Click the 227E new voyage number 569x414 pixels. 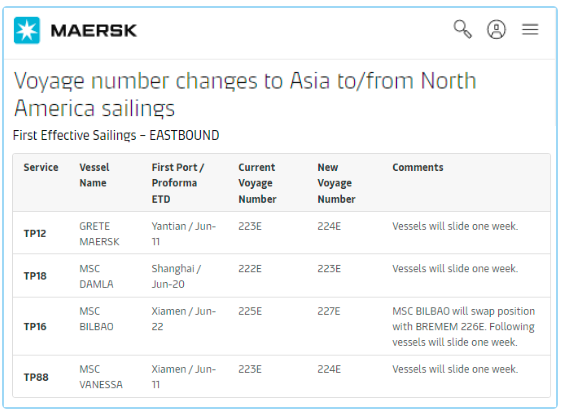[329, 311]
